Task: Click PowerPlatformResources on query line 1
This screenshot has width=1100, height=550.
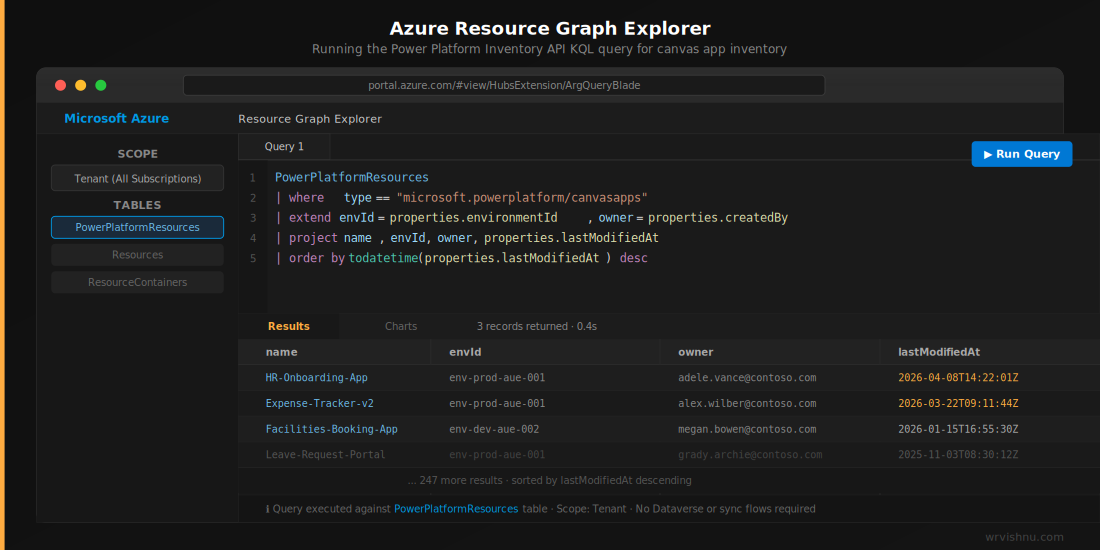Action: click(351, 177)
